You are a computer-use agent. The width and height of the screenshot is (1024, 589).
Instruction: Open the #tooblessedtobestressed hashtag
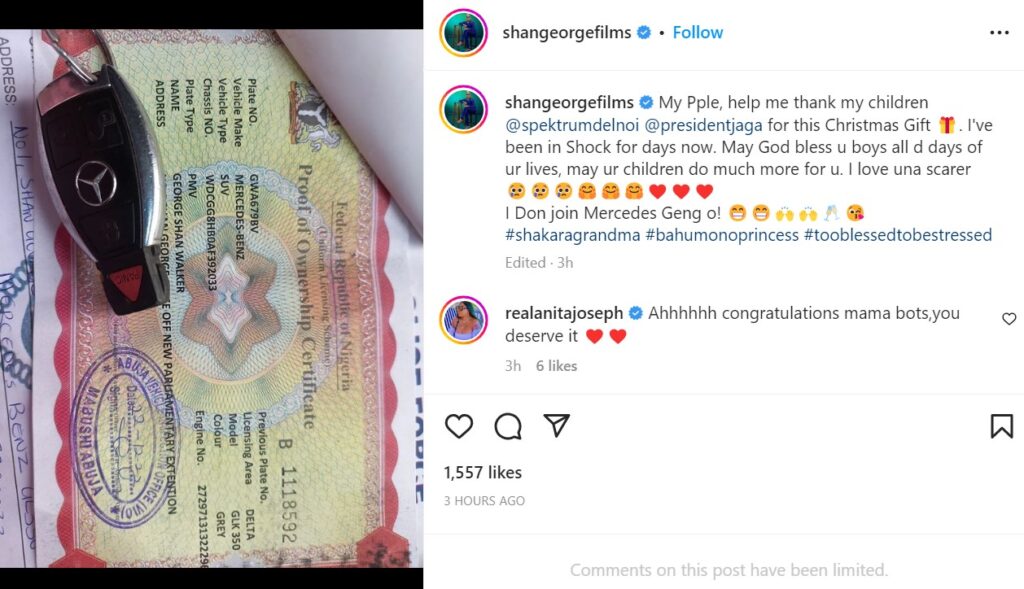pyautogui.click(x=898, y=235)
